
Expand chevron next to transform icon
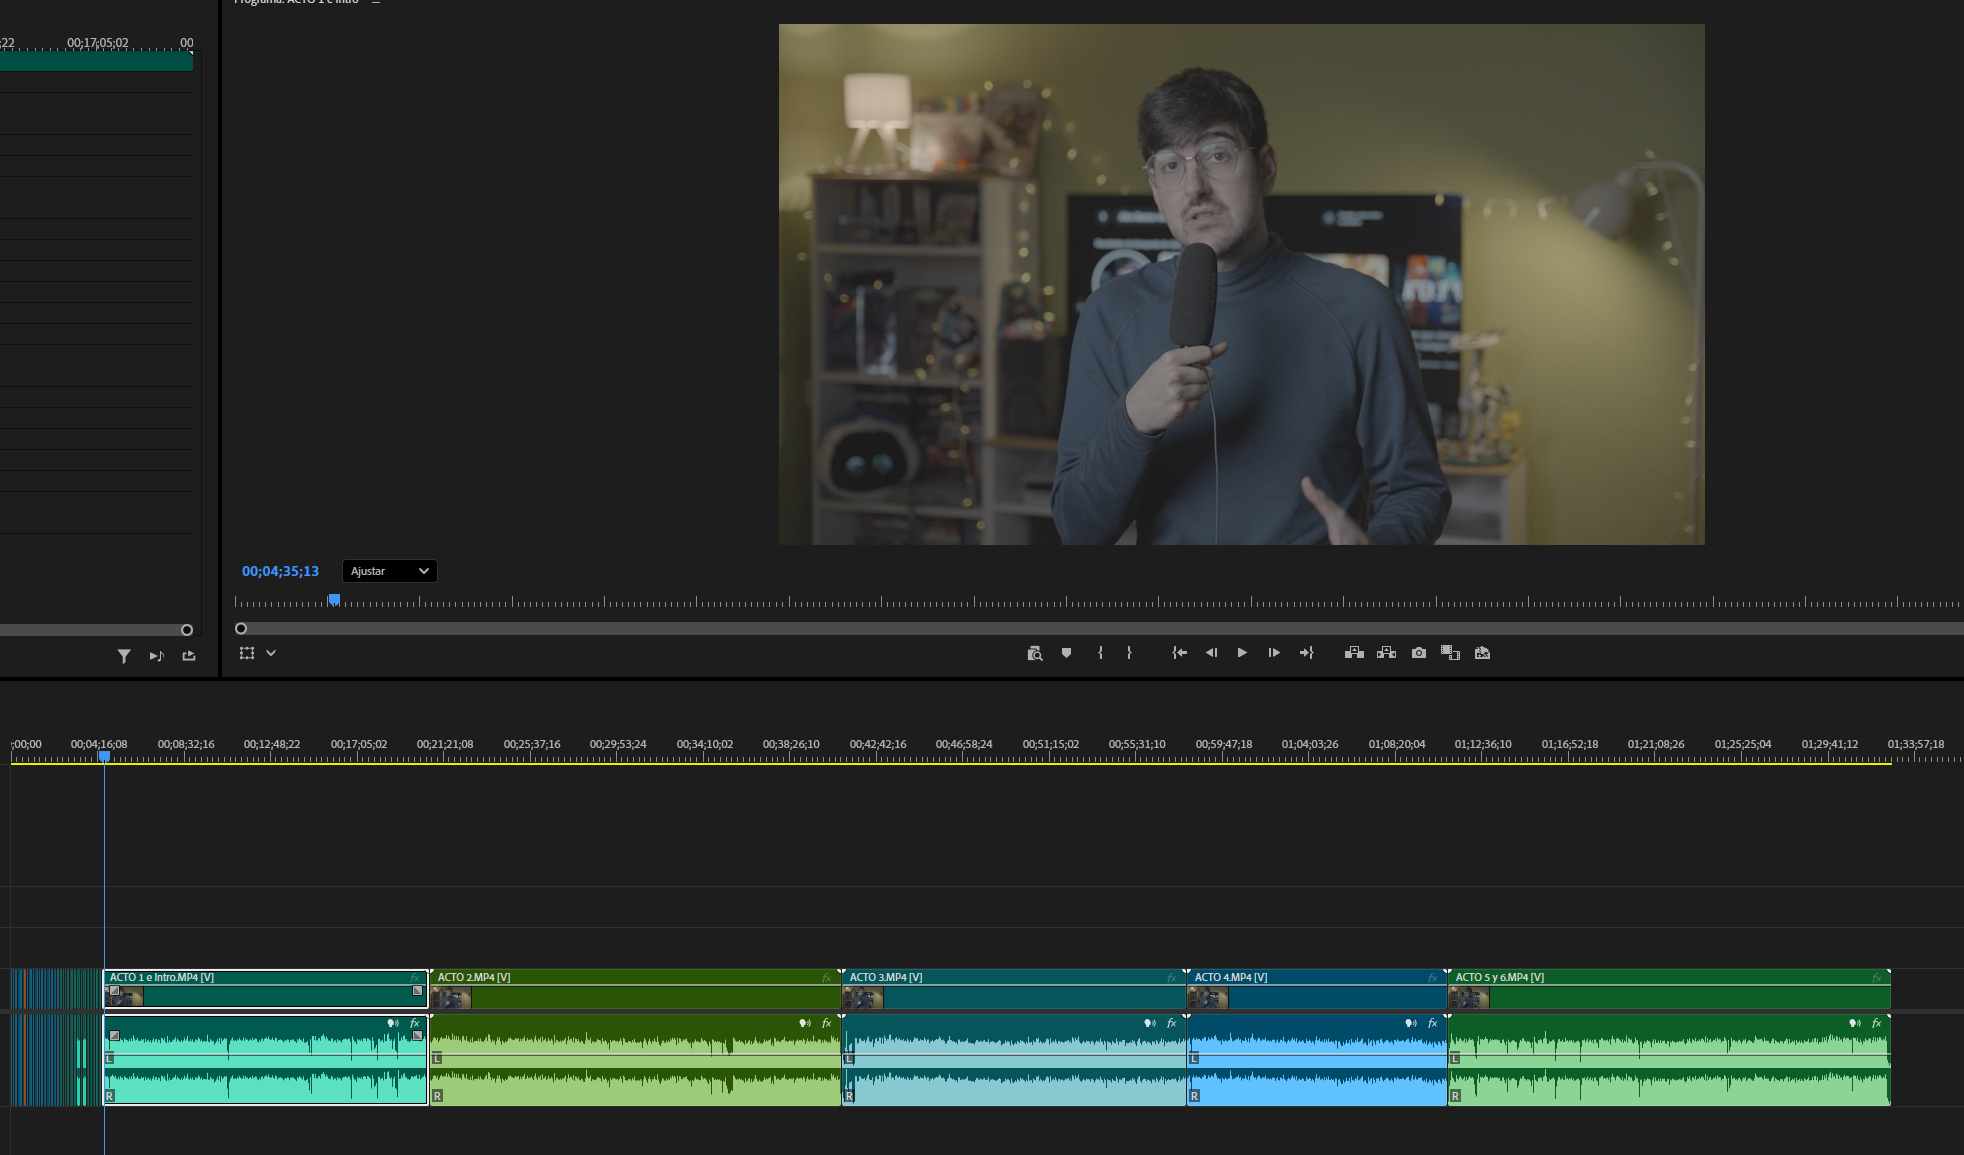pos(271,653)
